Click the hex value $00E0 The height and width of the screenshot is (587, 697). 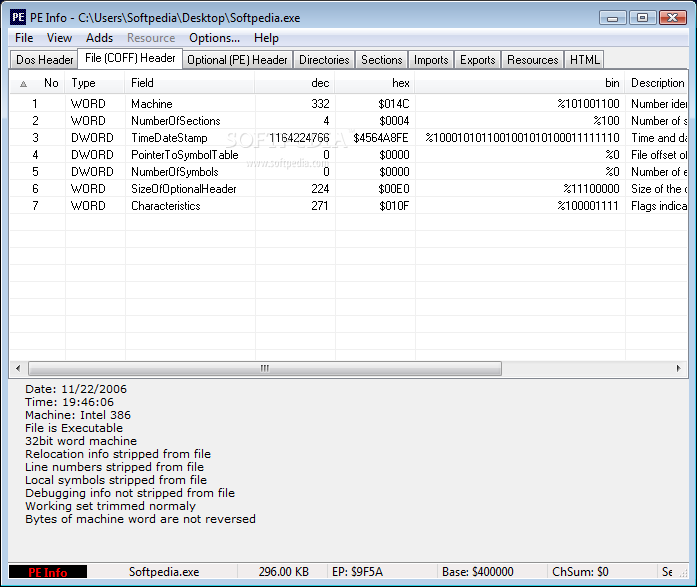393,189
